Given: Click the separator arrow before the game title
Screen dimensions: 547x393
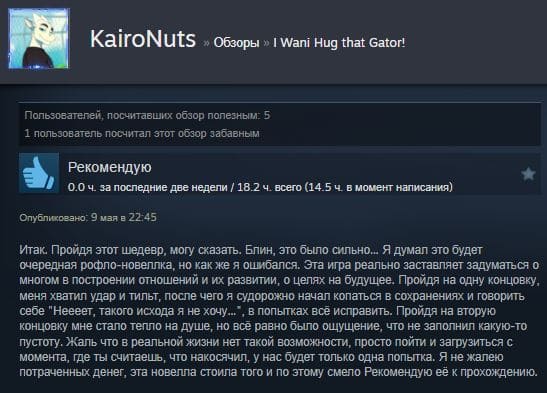Looking at the screenshot, I should (267, 43).
